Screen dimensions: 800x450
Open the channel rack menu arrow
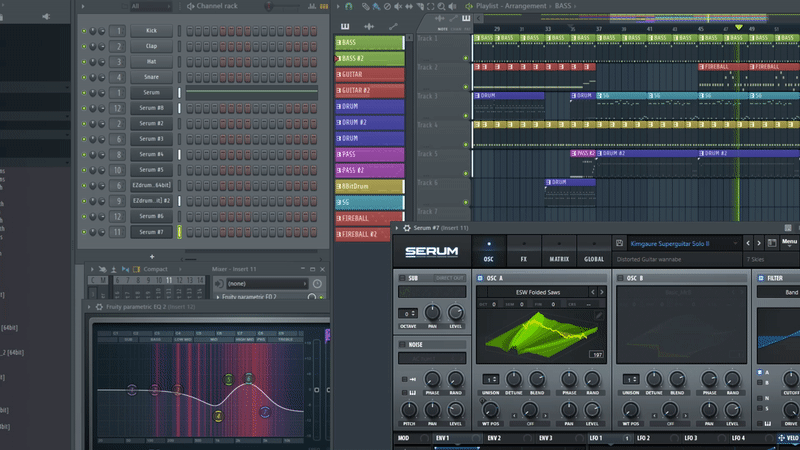point(83,6)
